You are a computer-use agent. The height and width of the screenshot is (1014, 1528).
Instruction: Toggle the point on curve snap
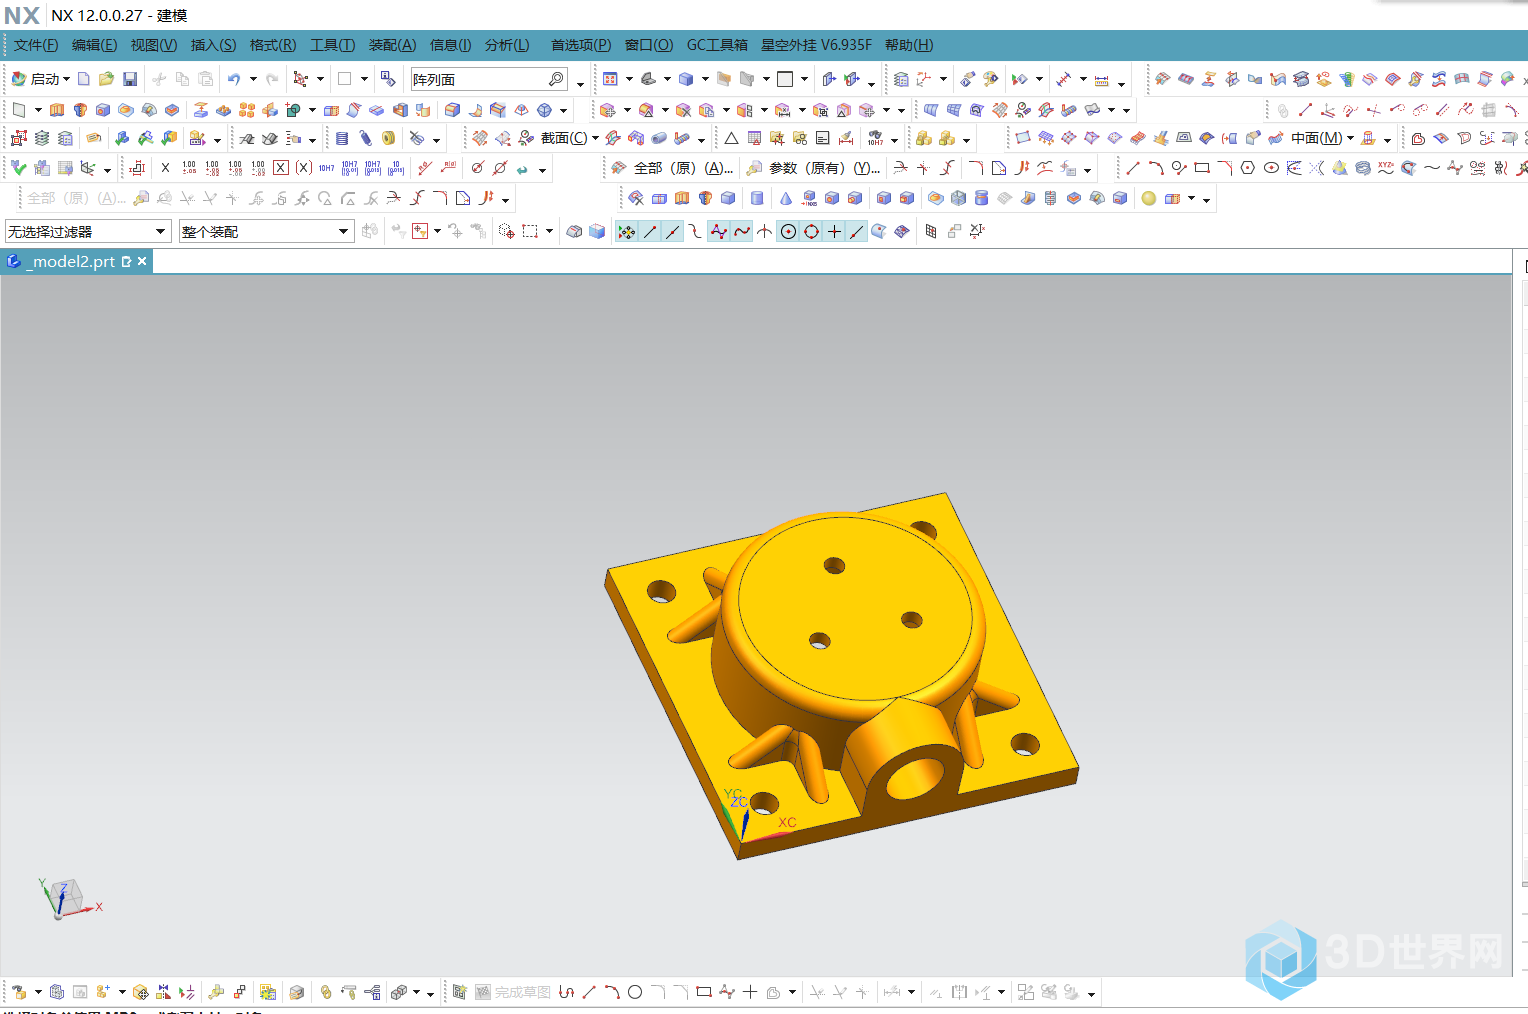(856, 231)
